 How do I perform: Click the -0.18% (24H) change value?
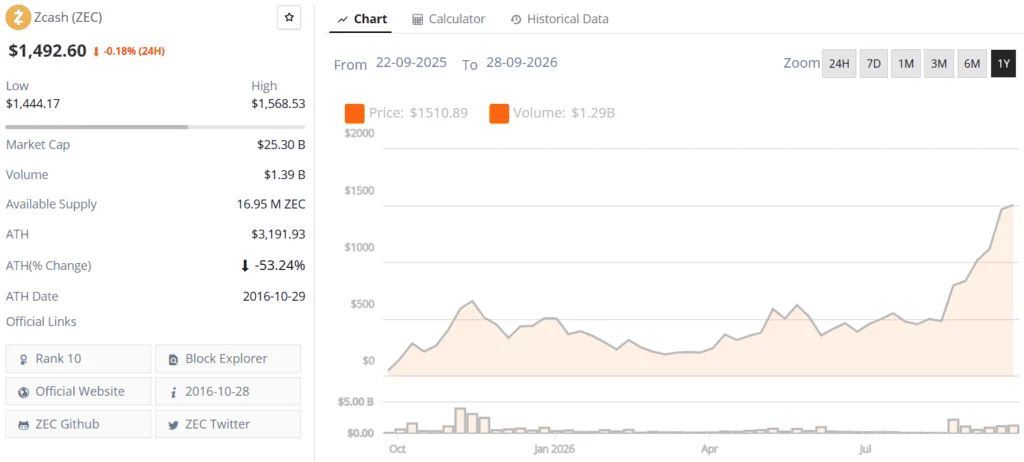133,51
